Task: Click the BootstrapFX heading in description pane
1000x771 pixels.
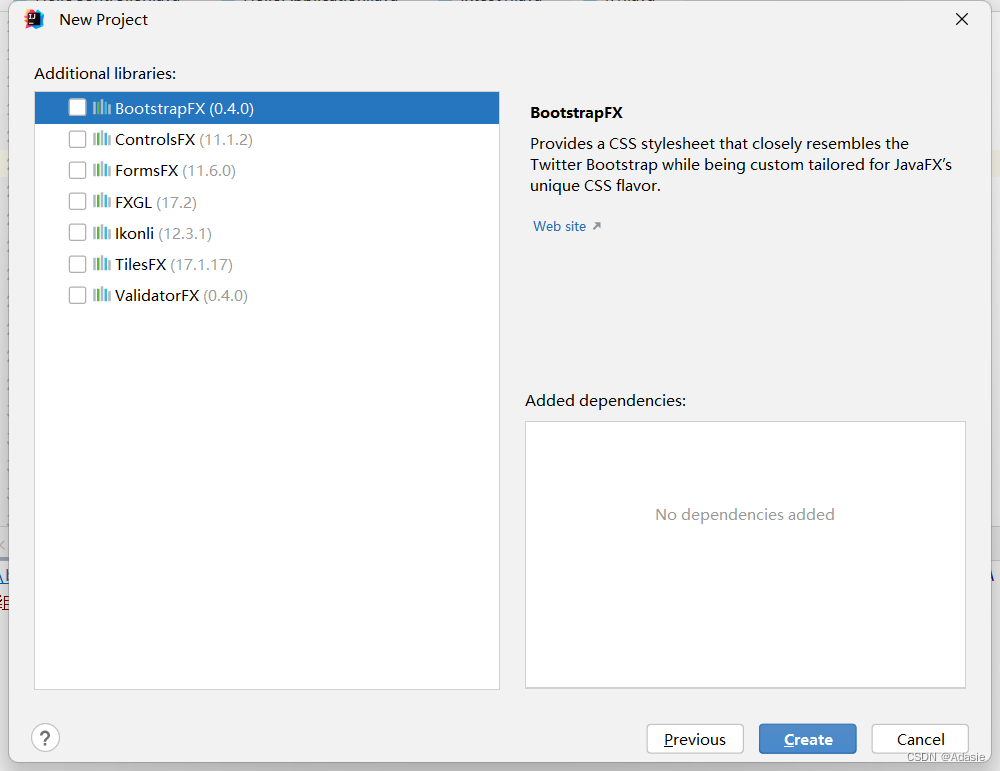Action: [x=576, y=113]
